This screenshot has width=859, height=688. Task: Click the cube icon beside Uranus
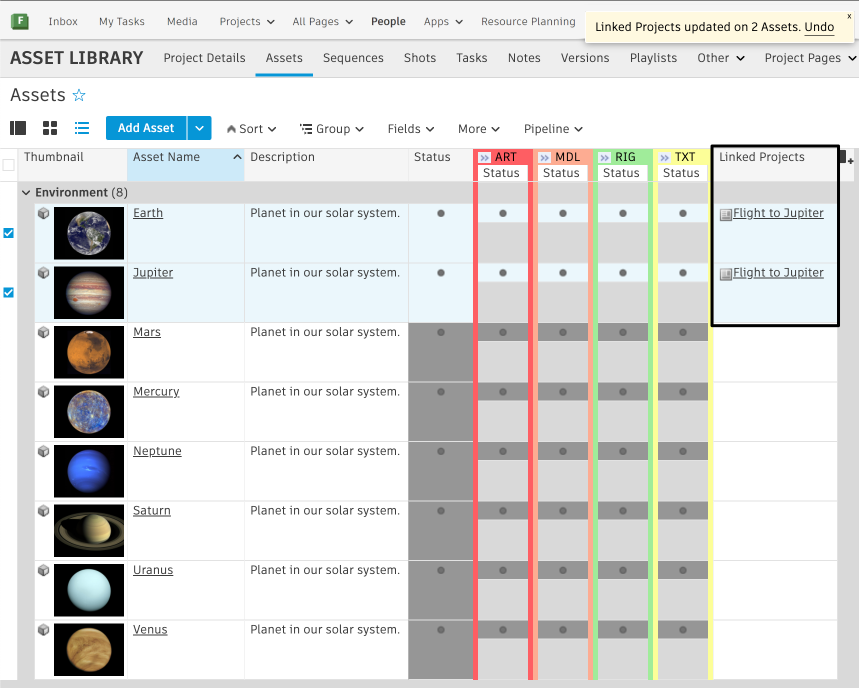(x=43, y=570)
